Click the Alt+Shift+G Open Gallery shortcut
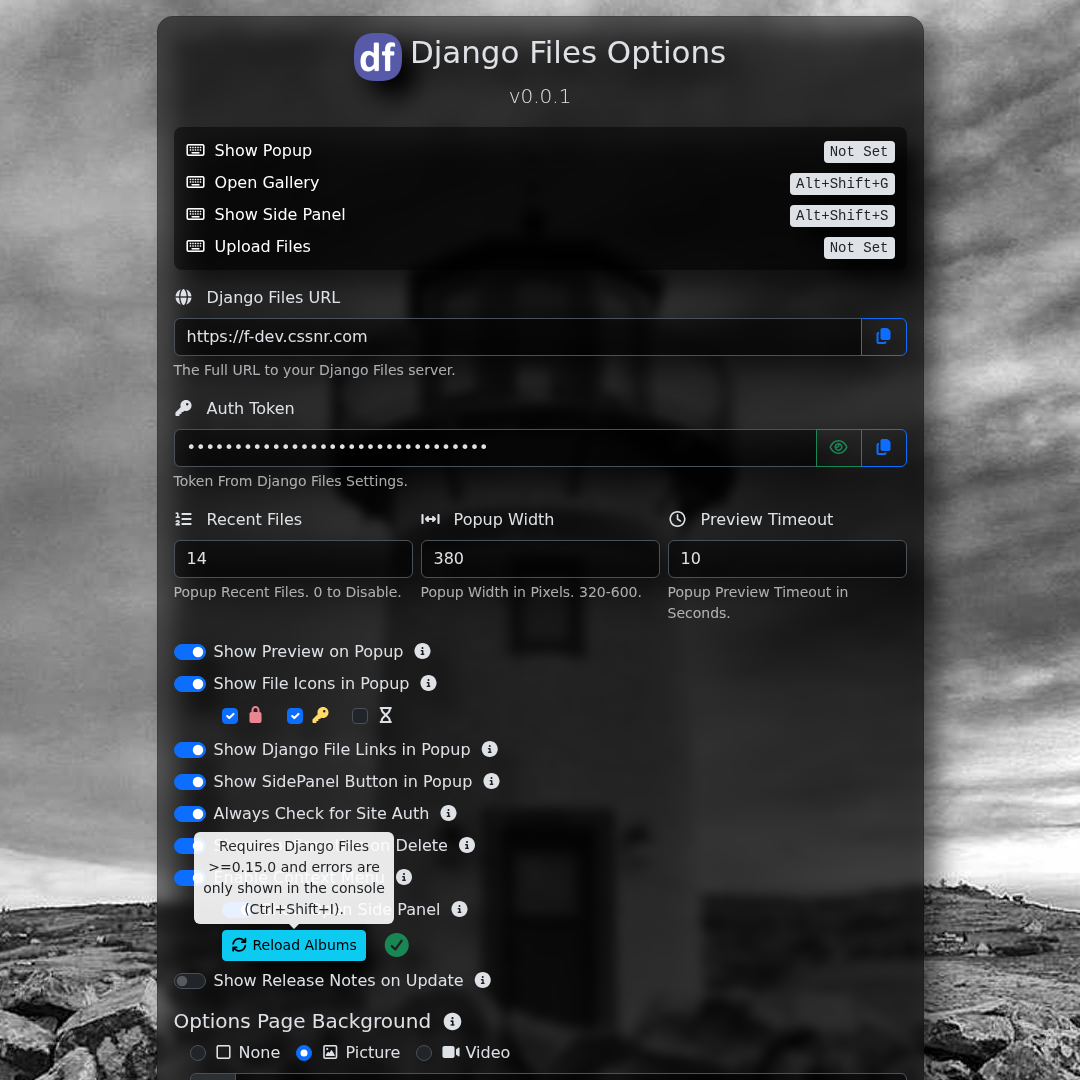Screen dimensions: 1080x1080 tap(841, 184)
